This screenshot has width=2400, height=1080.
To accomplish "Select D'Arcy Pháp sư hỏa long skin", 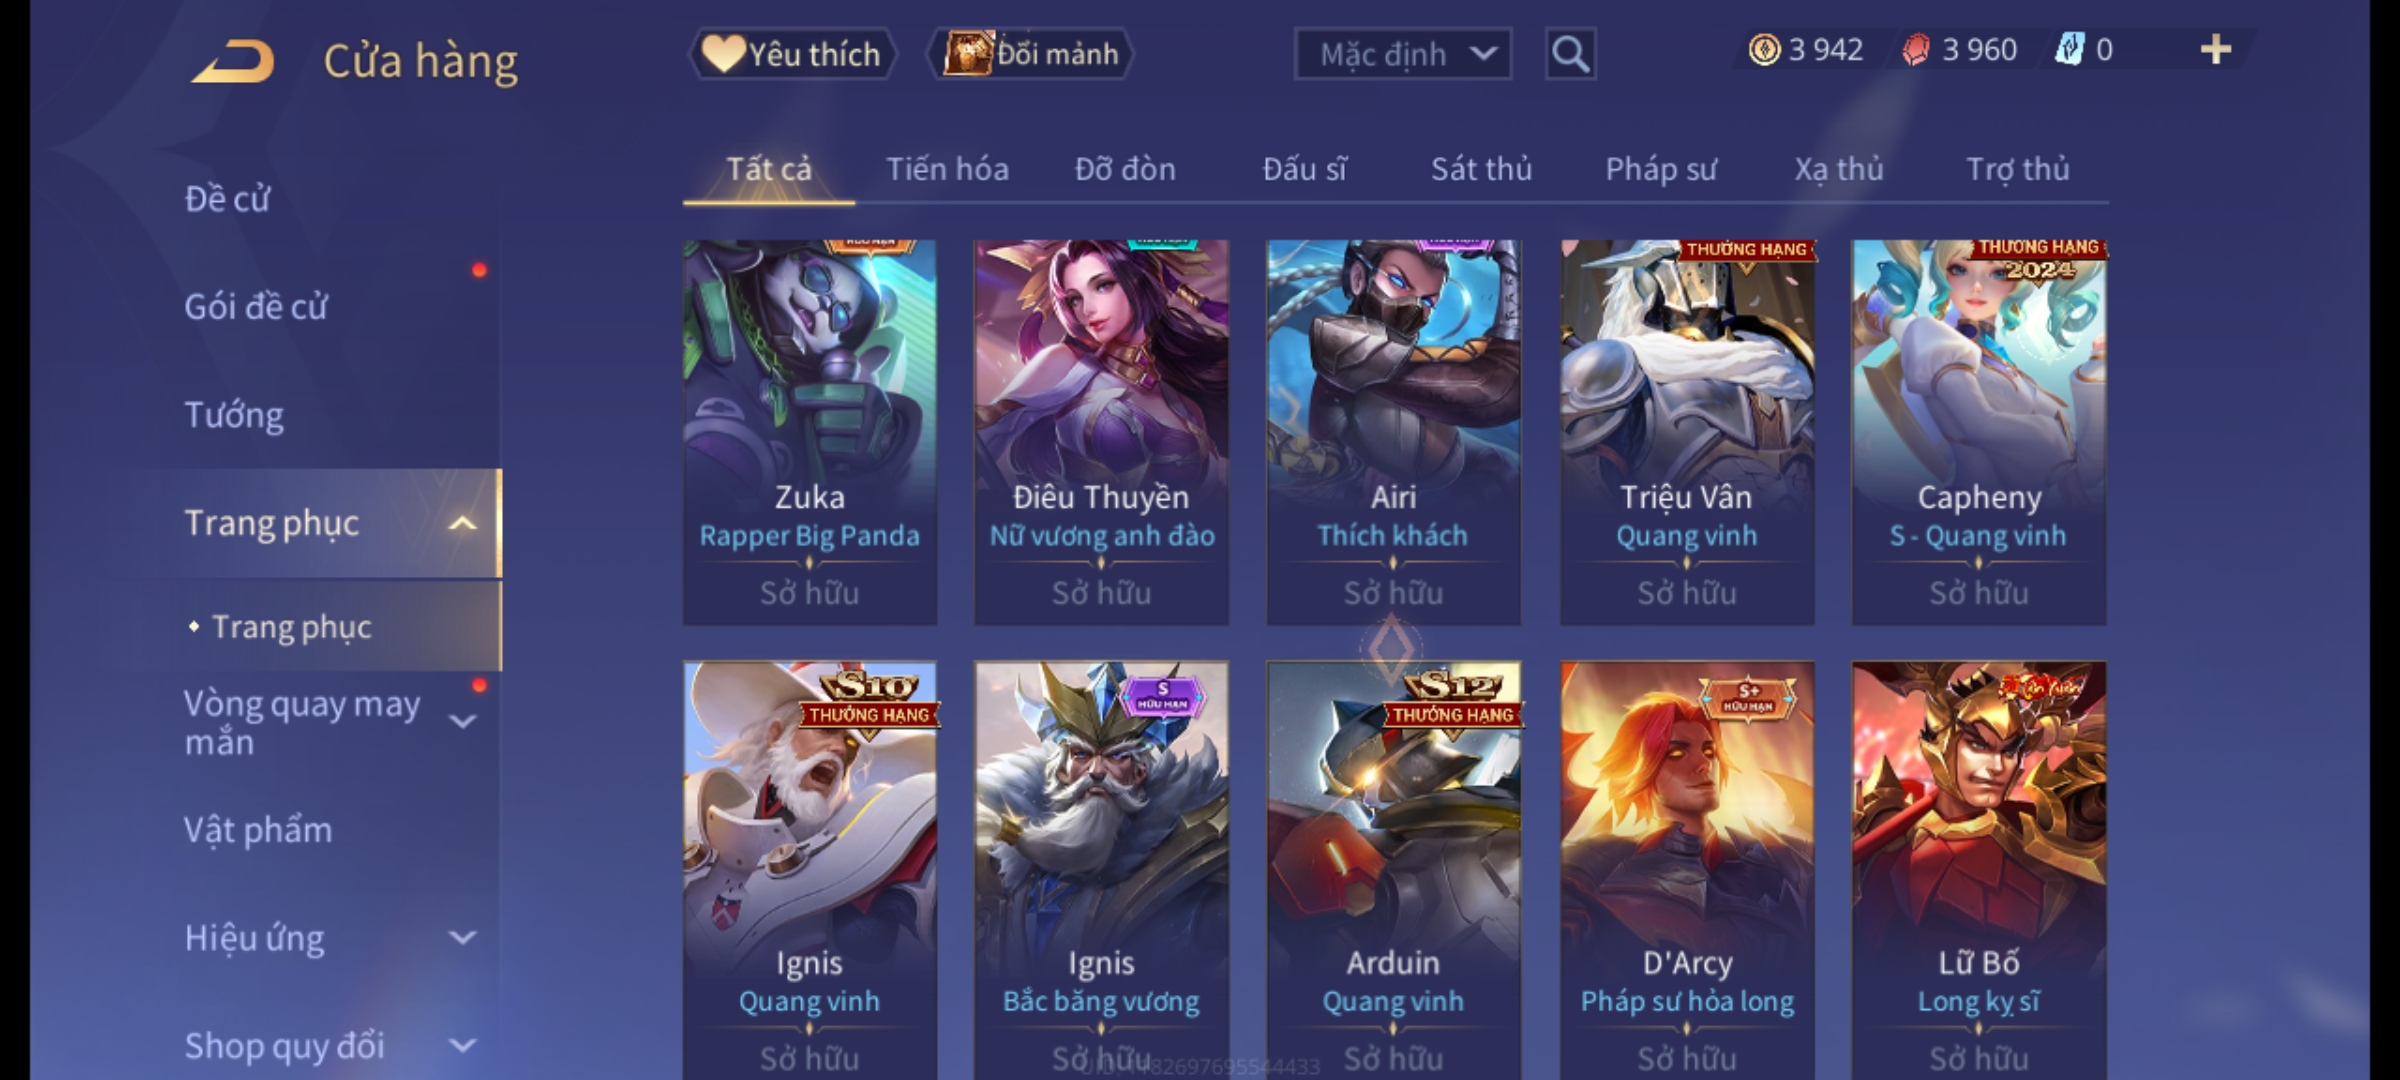I will [x=1687, y=870].
